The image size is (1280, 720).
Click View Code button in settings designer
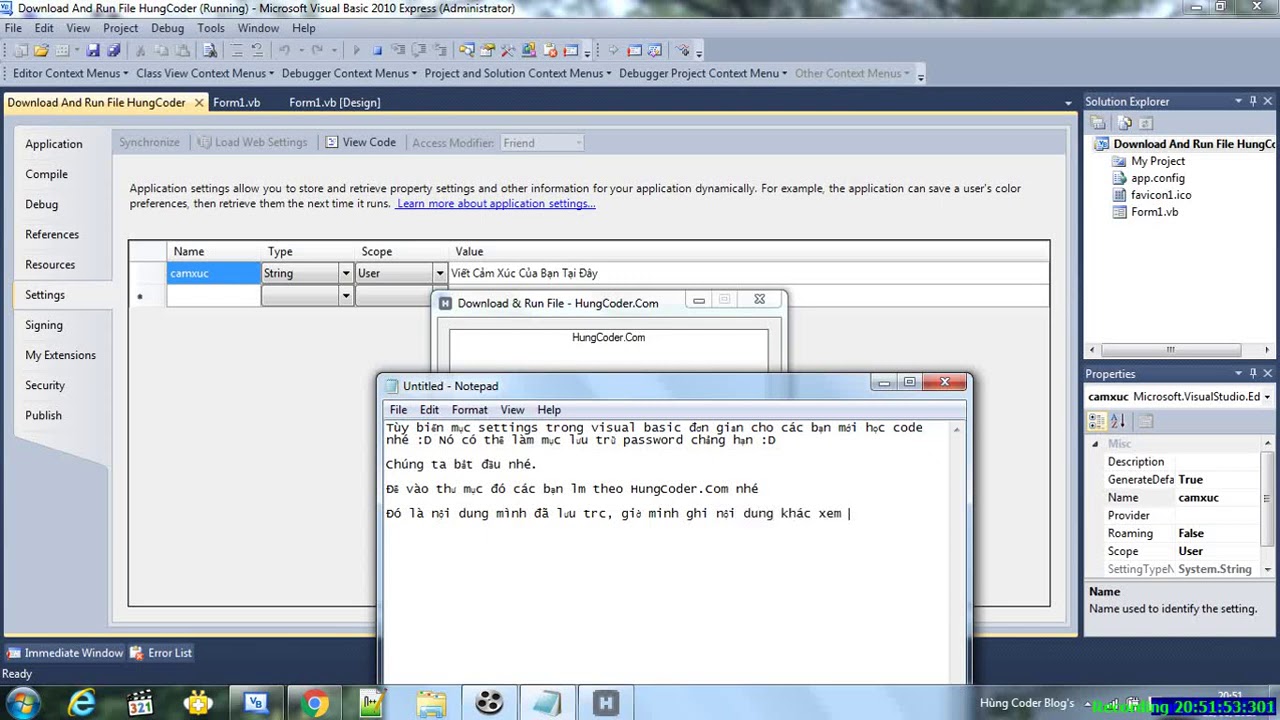[x=361, y=142]
